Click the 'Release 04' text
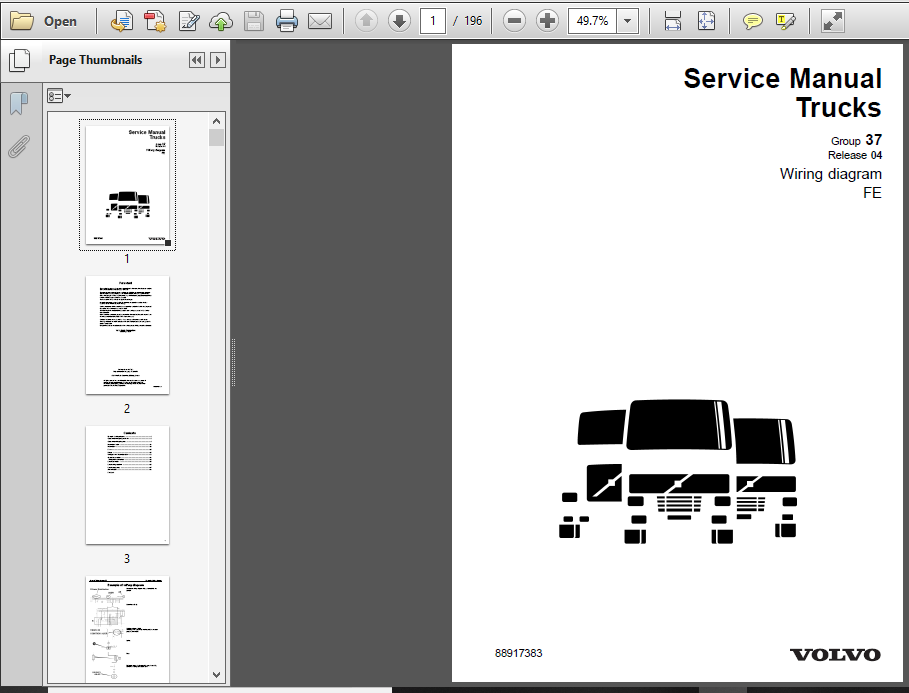The image size is (909, 693). coord(855,155)
